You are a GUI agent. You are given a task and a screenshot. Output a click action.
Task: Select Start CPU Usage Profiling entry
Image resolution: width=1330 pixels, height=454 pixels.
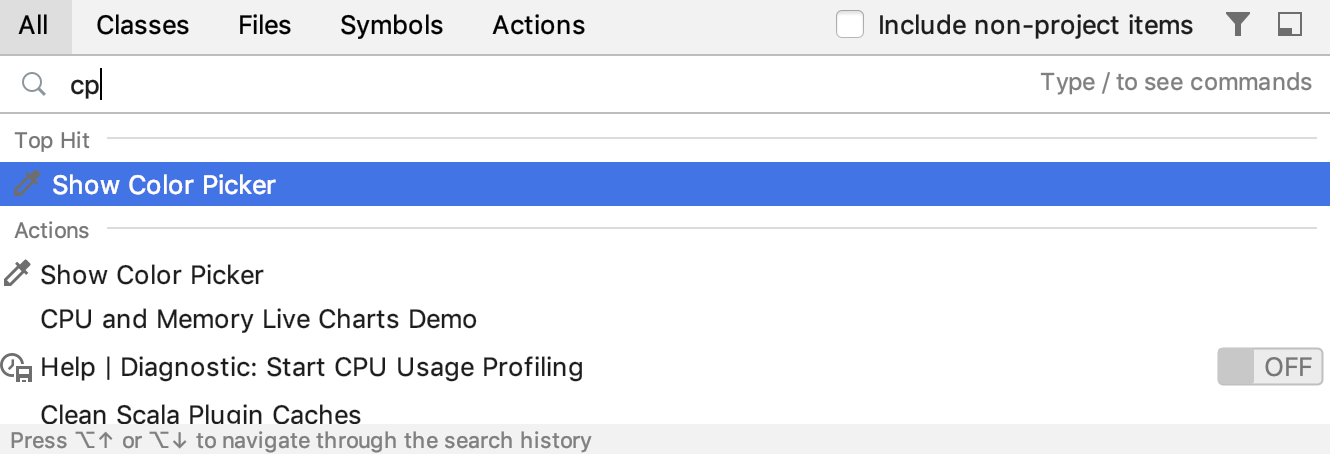(x=312, y=367)
